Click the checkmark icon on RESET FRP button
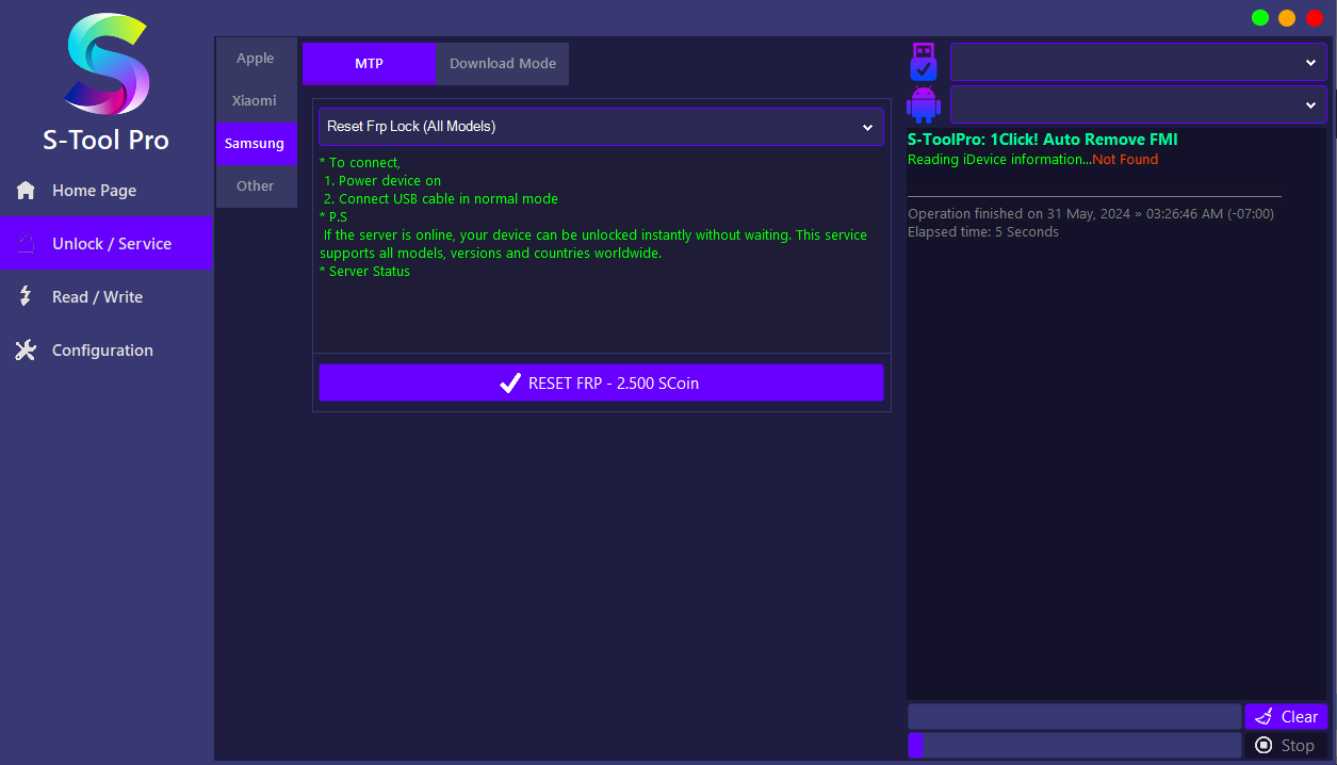Screen dimensions: 1337x765 [510, 383]
